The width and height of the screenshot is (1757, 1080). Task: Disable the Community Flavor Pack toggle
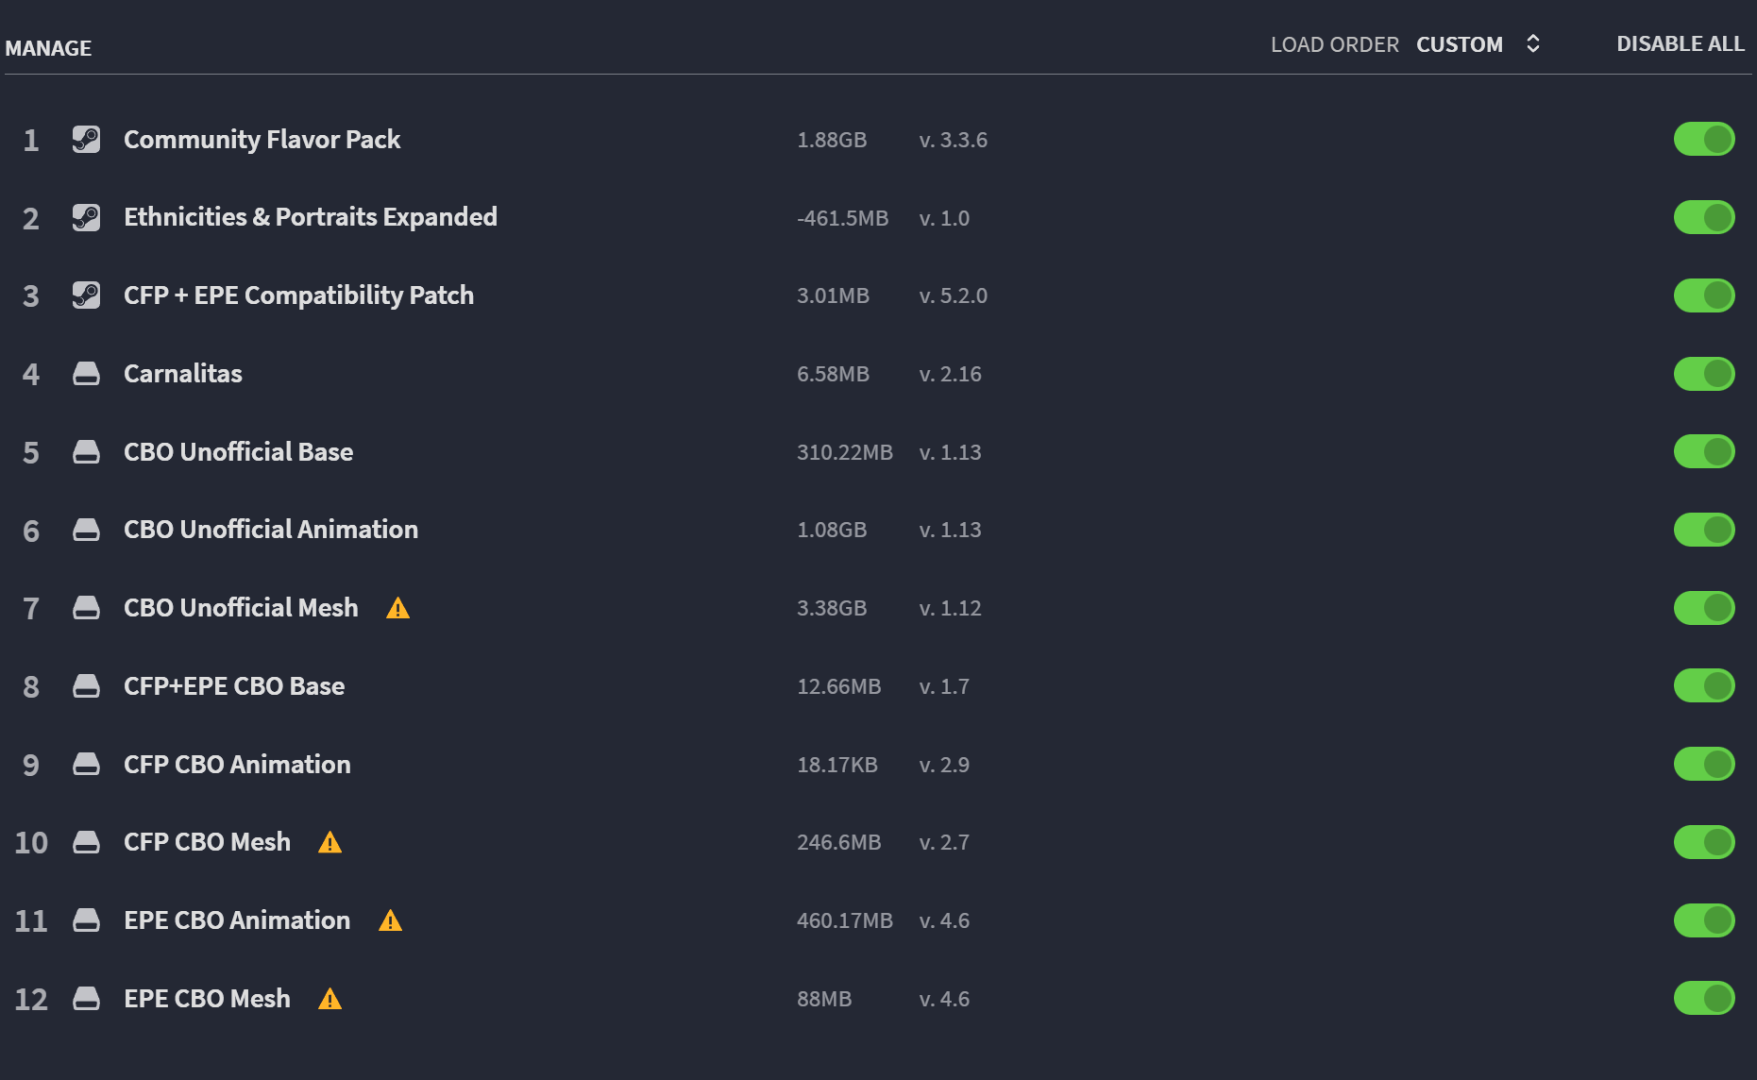coord(1704,139)
